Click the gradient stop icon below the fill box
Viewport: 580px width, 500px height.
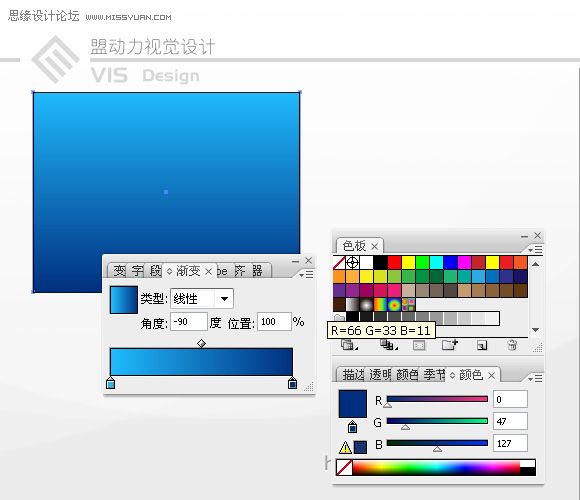(x=353, y=426)
